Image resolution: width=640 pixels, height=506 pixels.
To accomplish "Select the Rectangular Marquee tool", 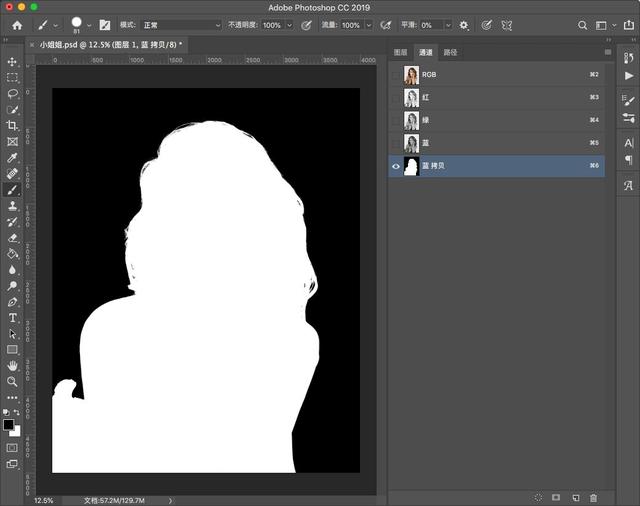I will click(12, 78).
